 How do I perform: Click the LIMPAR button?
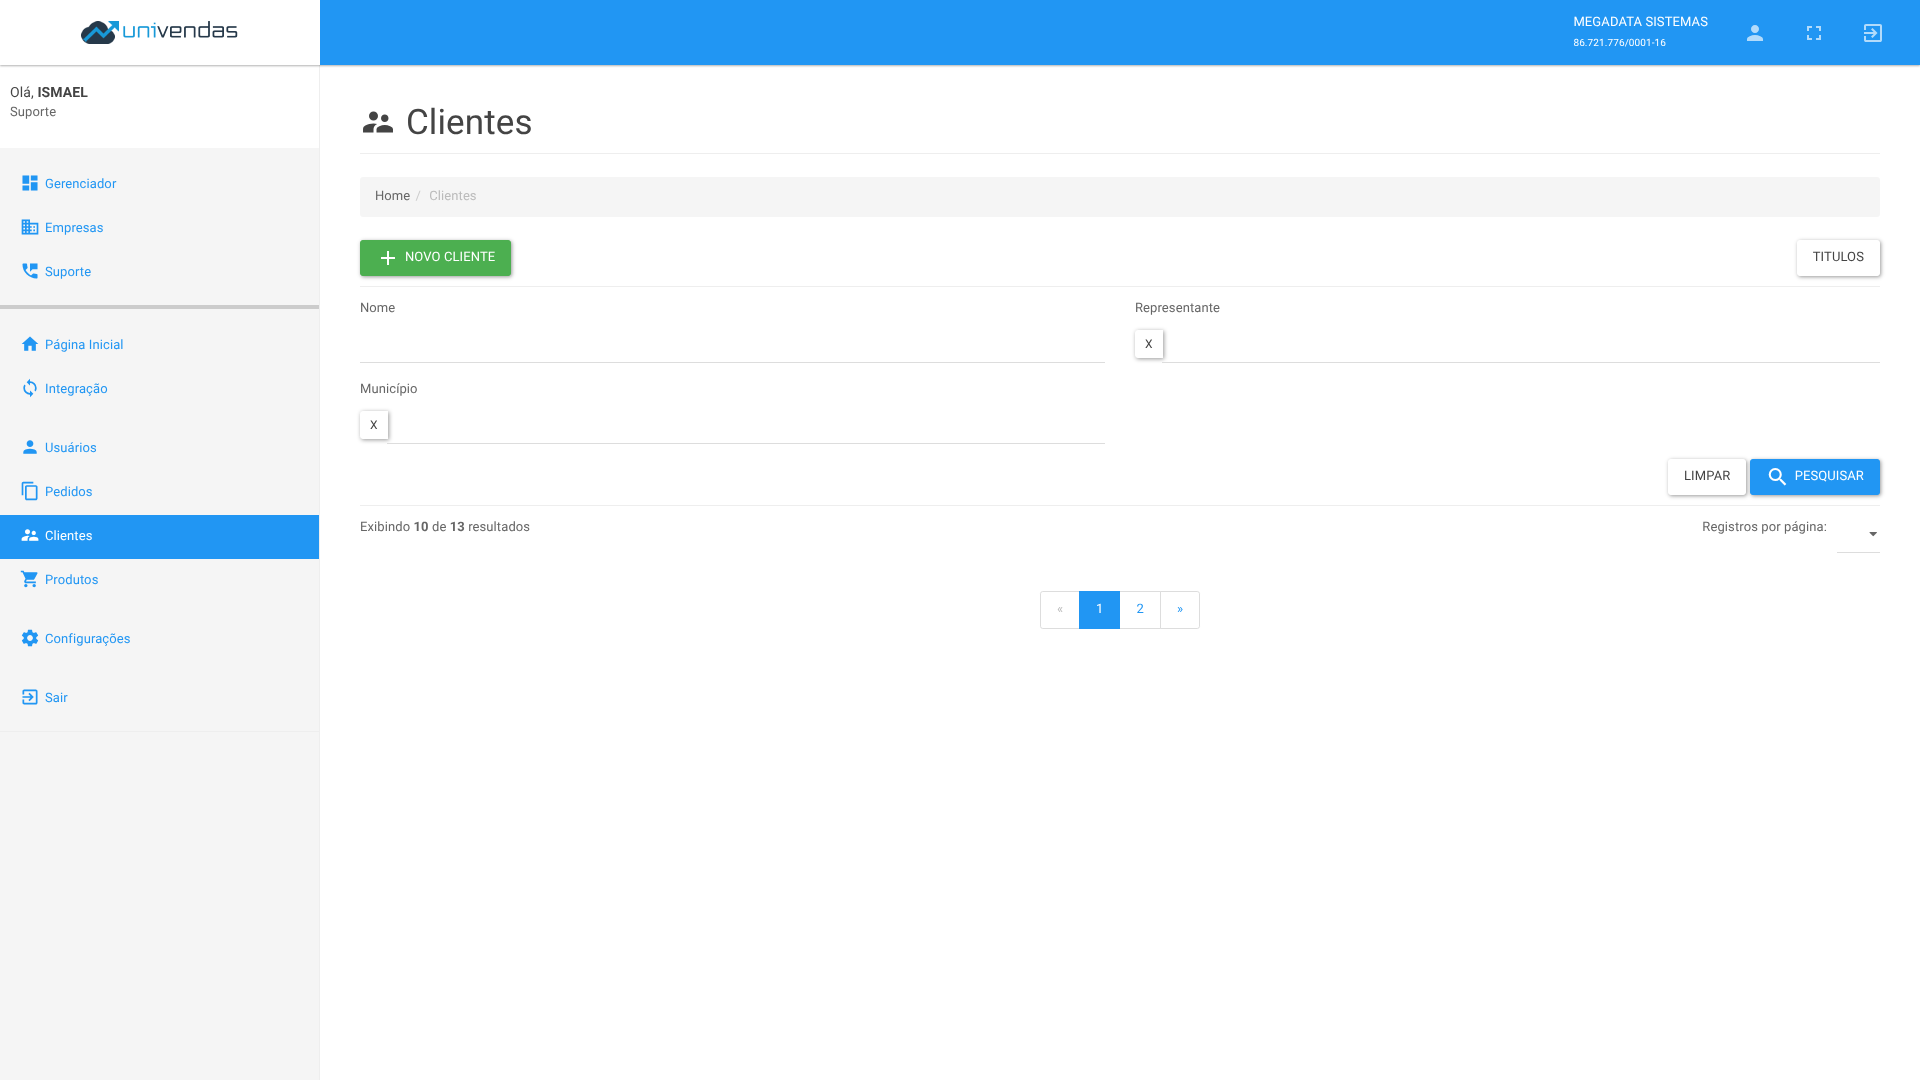pyautogui.click(x=1706, y=477)
